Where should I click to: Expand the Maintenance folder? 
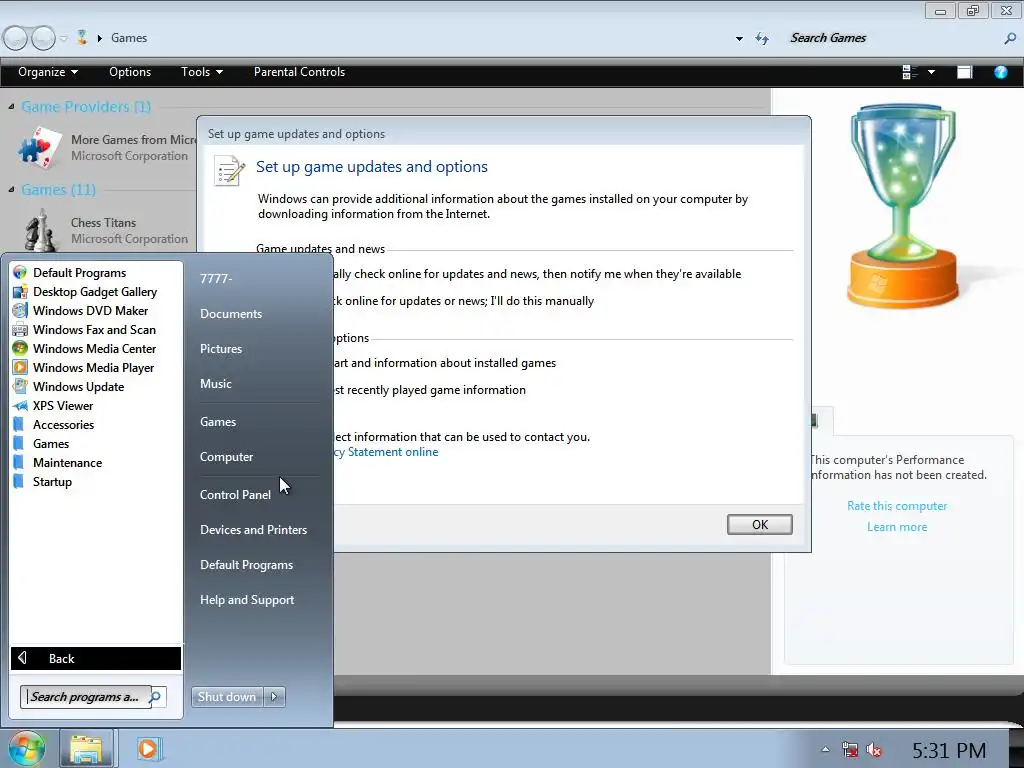67,462
